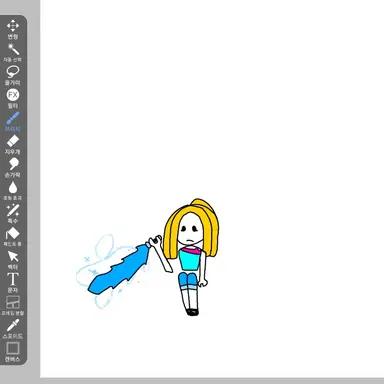Select the Paint Bucket (페인트 통) tool
The height and width of the screenshot is (384, 384).
click(x=13, y=237)
